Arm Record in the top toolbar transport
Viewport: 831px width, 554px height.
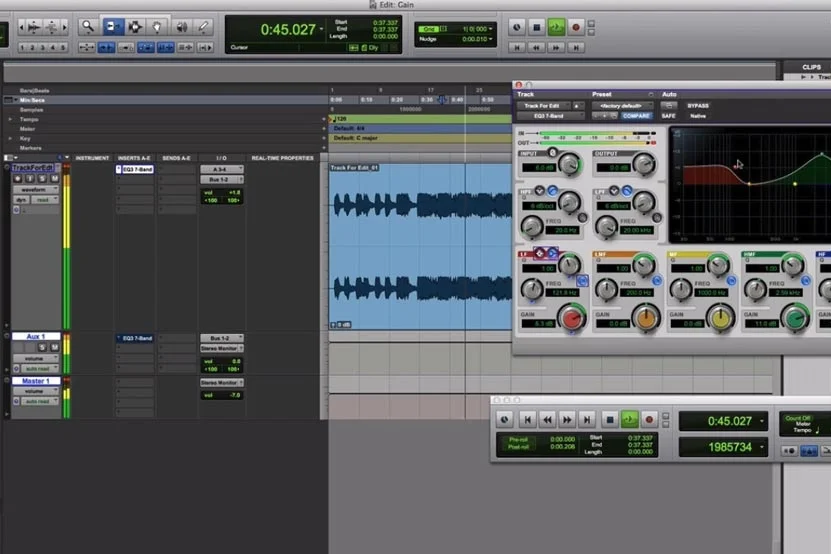tap(576, 27)
